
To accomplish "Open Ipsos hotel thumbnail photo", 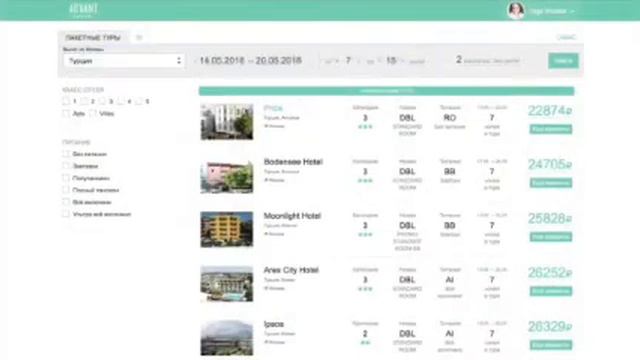I will [227, 338].
